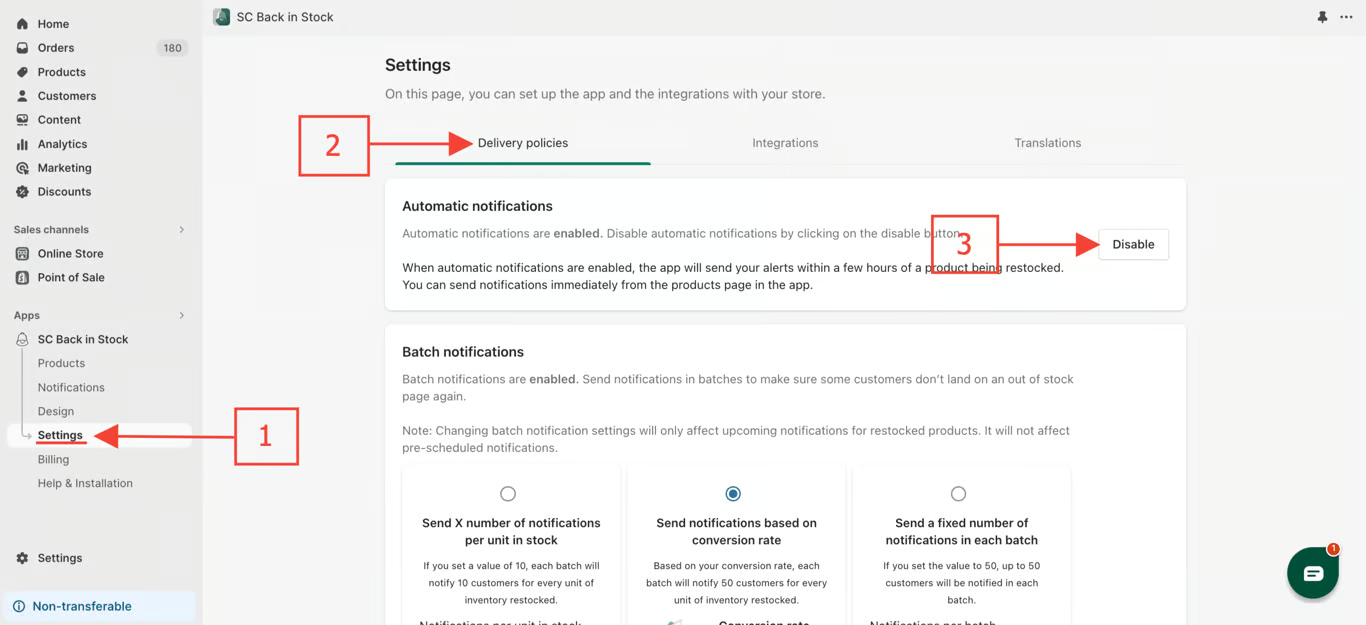Click the 'Automatic notifications' heading
The image size is (1366, 625).
[x=477, y=206]
